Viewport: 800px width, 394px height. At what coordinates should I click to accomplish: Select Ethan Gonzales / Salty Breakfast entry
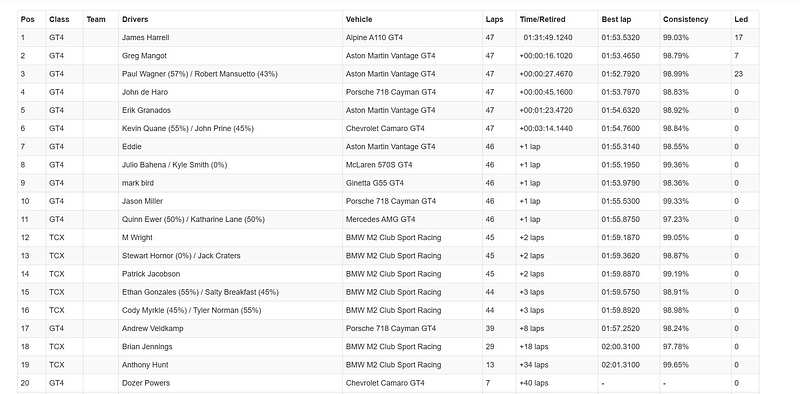200,292
